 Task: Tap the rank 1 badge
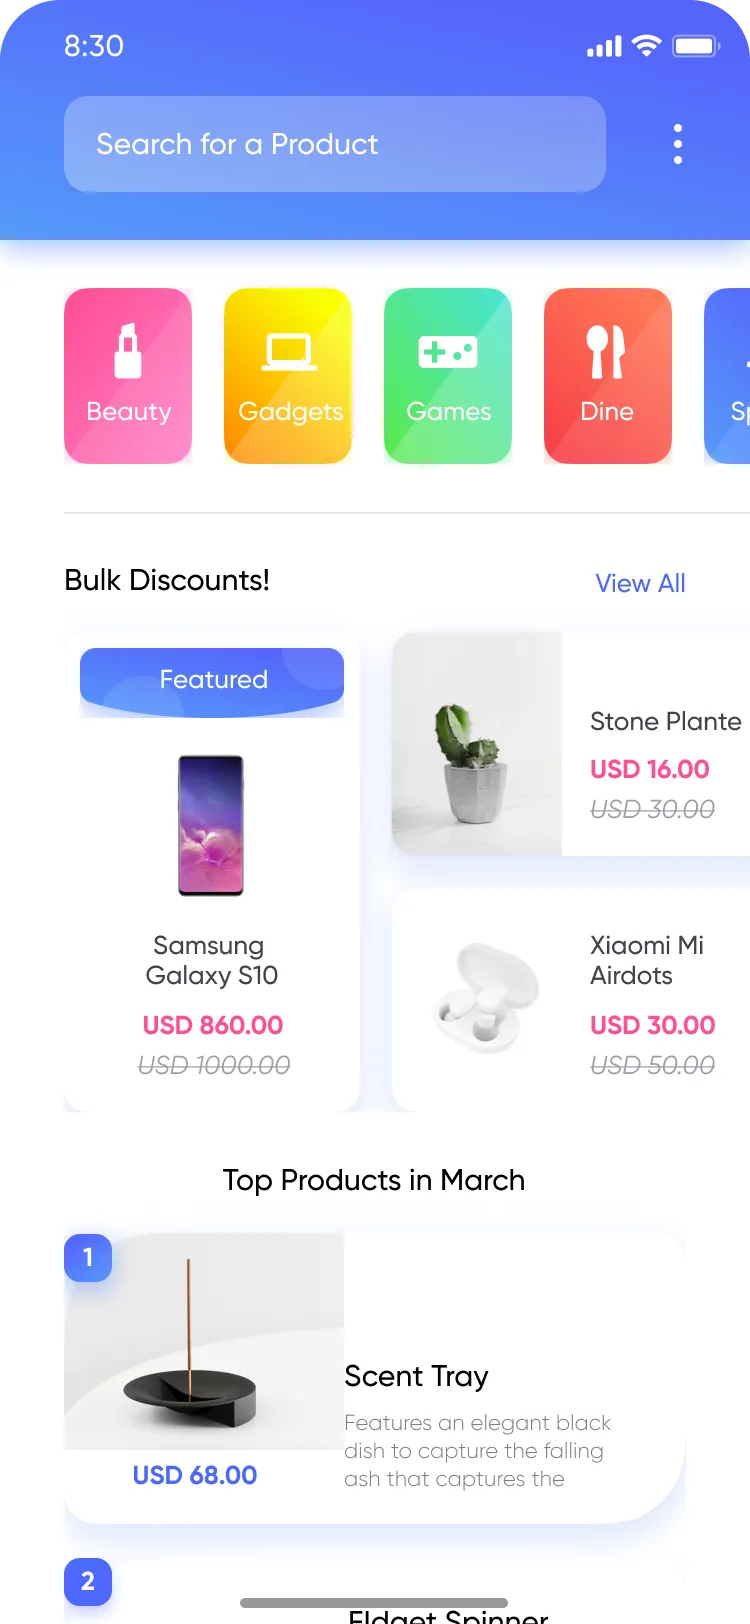88,1257
